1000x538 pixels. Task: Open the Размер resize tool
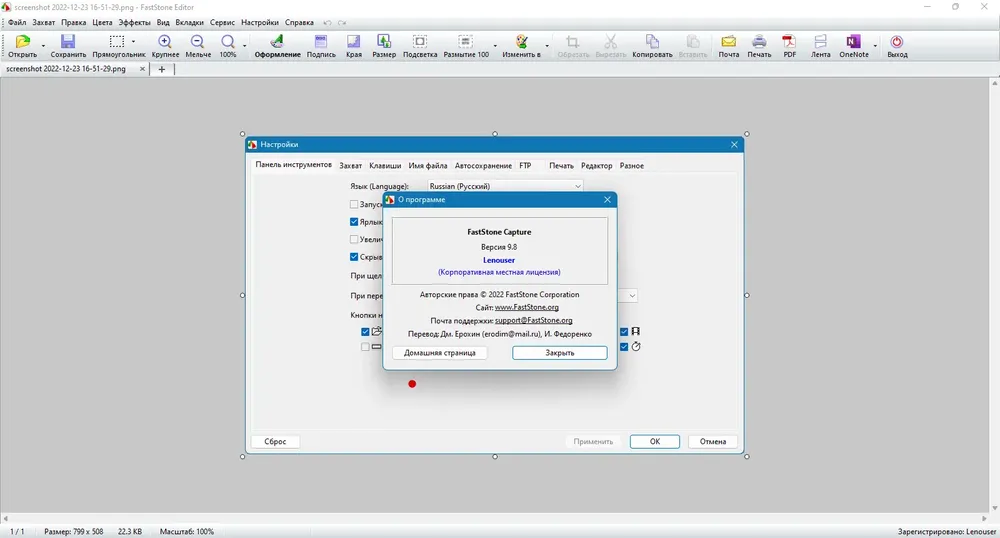[384, 42]
